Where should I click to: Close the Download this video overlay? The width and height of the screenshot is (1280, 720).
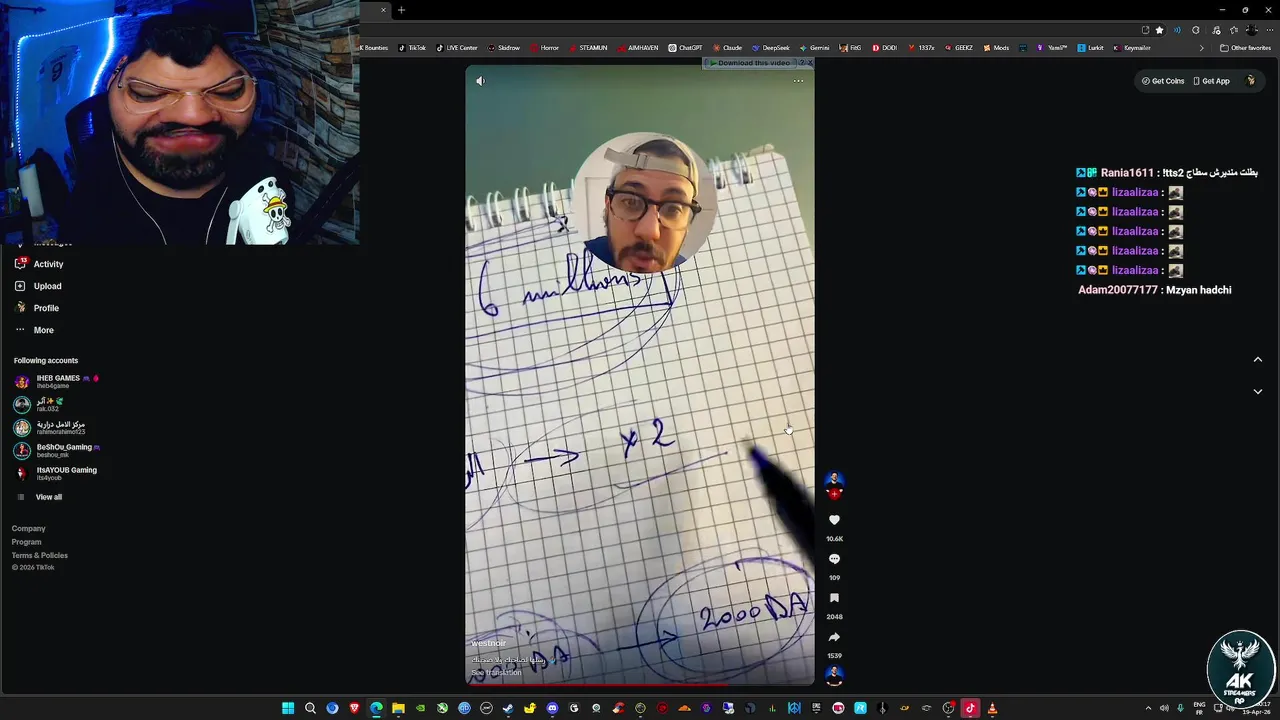point(810,63)
